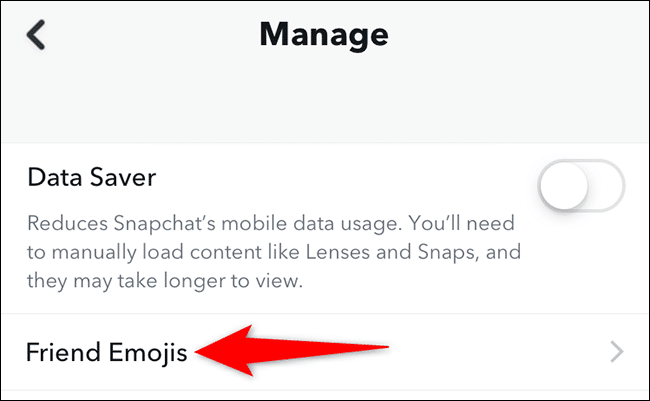This screenshot has height=401, width=650.
Task: Tap the back arrow icon
Action: pos(36,35)
